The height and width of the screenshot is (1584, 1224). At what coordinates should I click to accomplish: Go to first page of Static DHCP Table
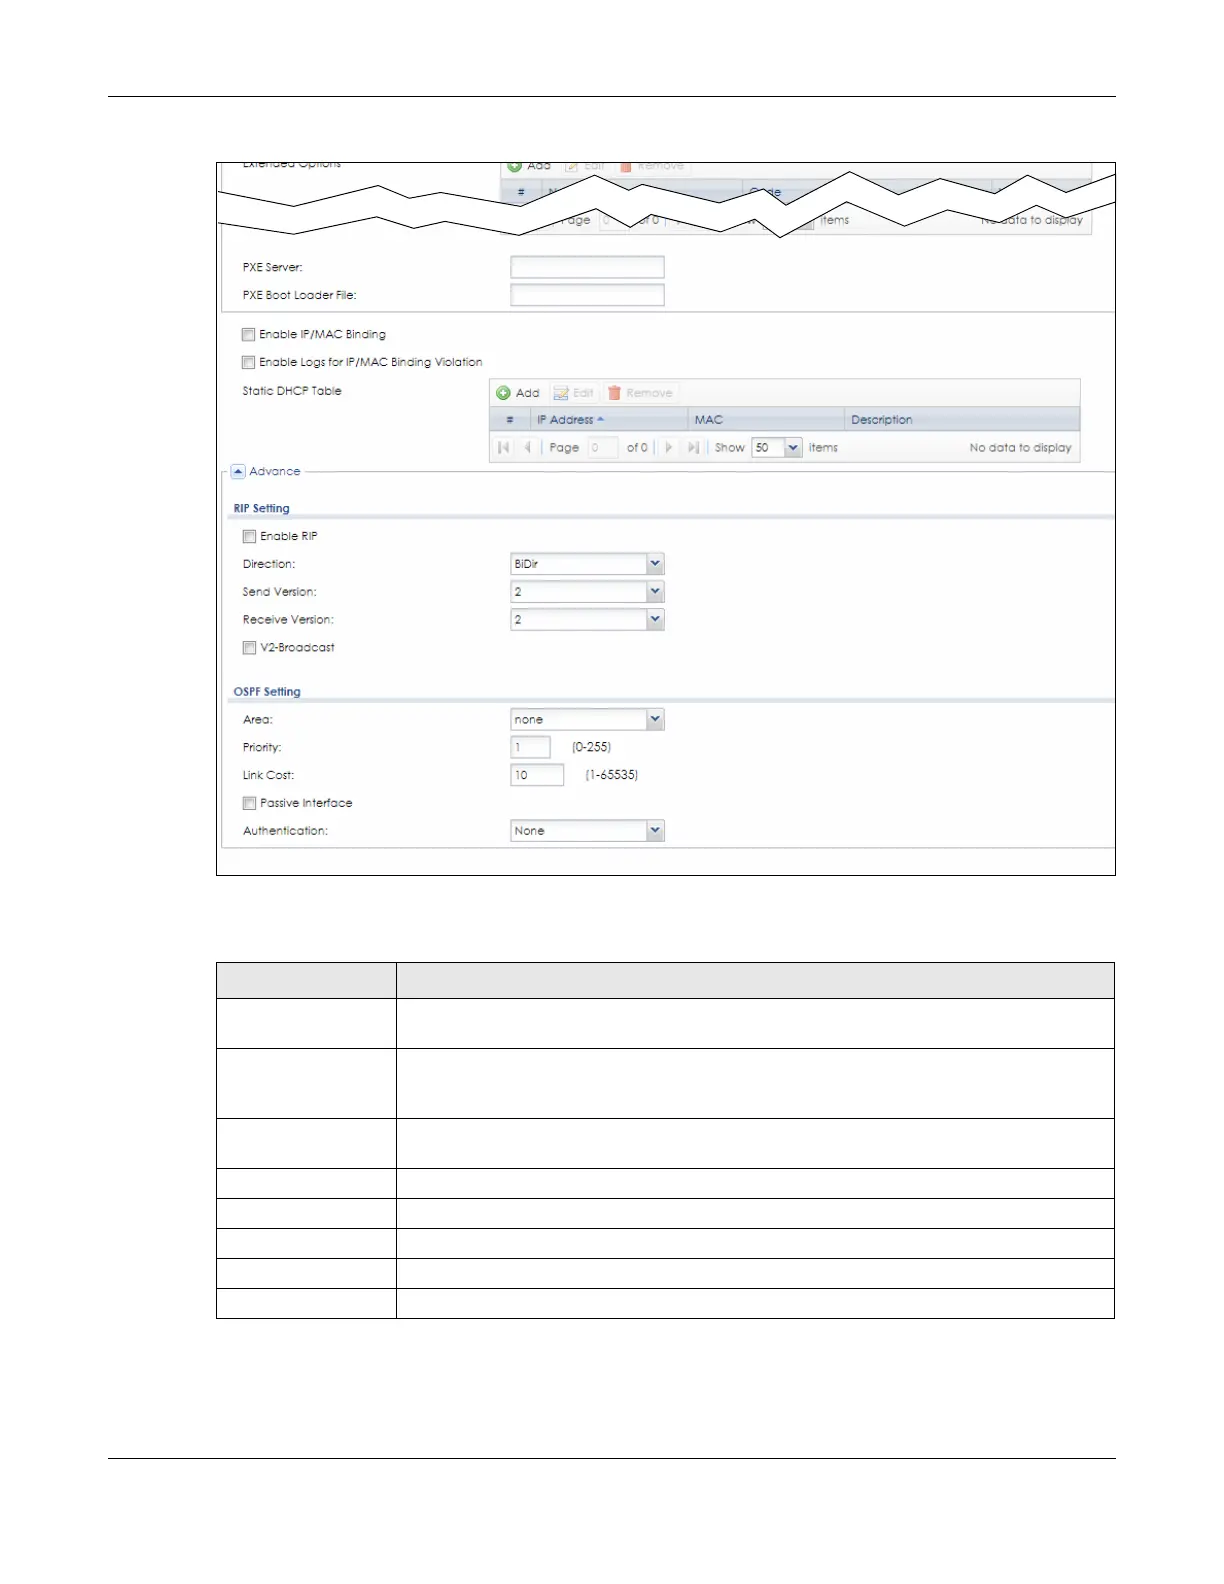pos(504,448)
